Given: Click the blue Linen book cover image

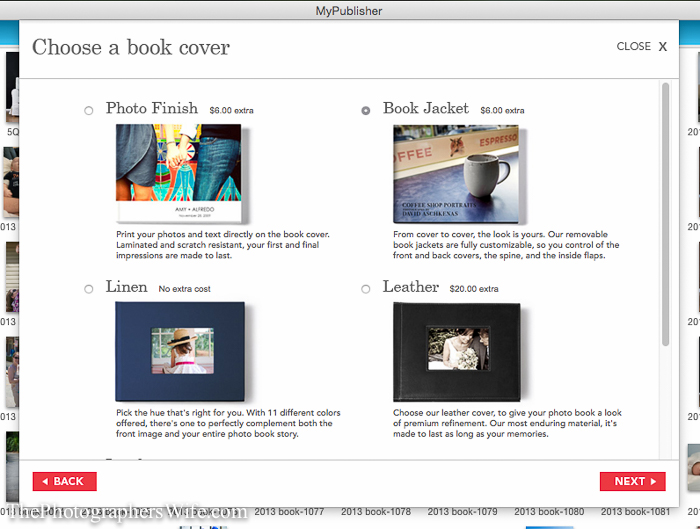Looking at the screenshot, I should click(180, 352).
